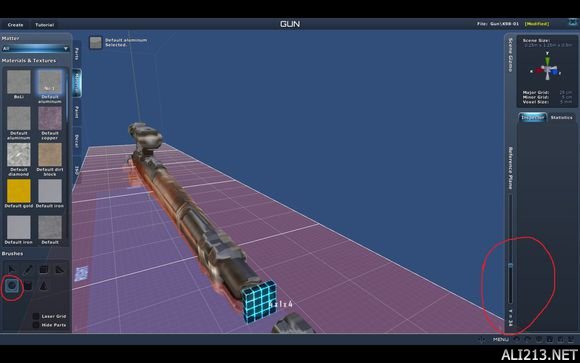Open the Tutorial menu

(45, 25)
